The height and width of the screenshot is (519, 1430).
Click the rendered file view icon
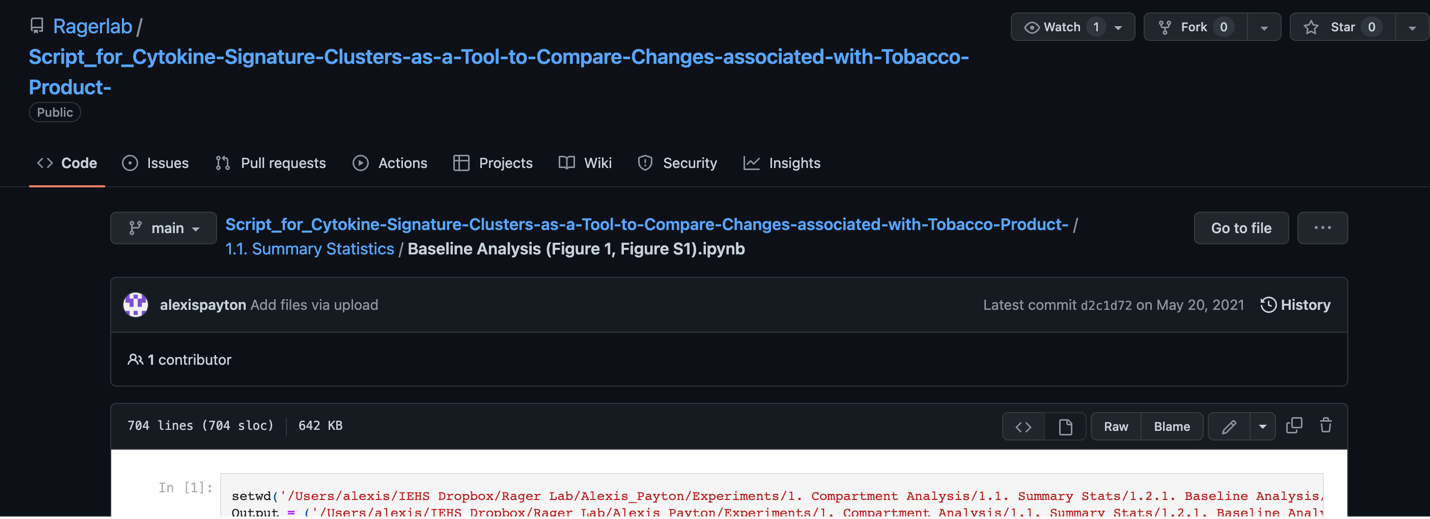coord(1065,427)
